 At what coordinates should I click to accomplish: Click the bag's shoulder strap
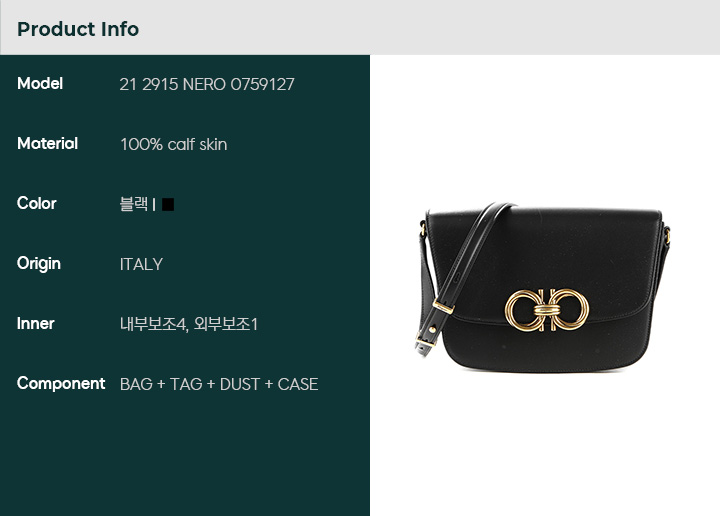460,271
